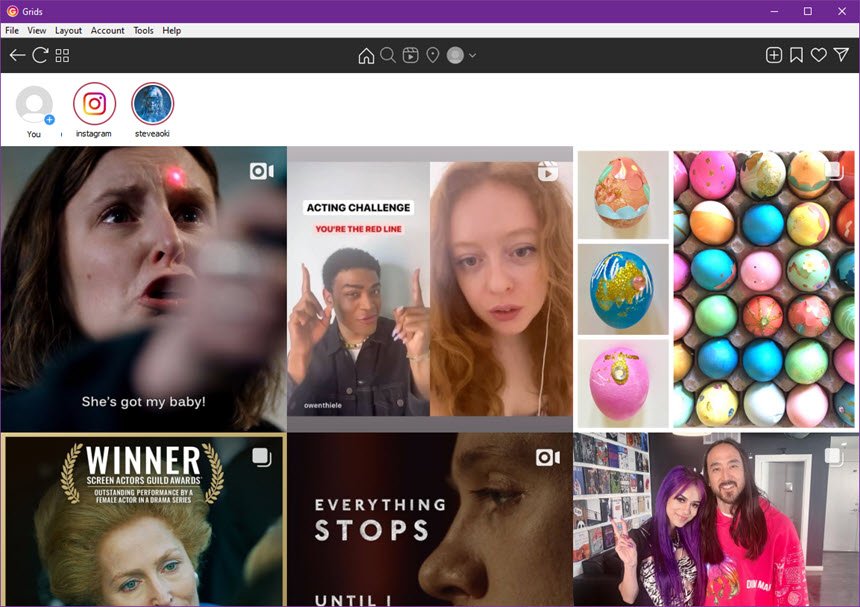Open the File menu

[x=12, y=31]
